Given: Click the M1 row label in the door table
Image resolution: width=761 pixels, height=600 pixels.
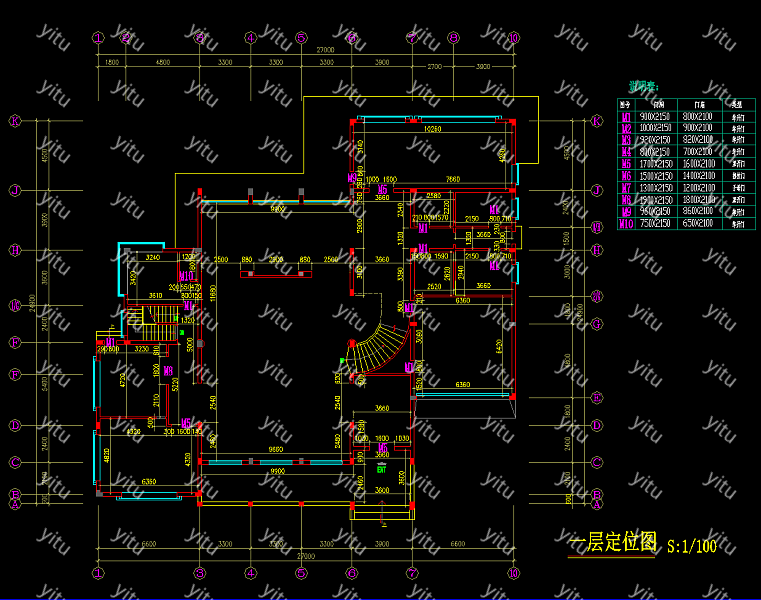Looking at the screenshot, I should click(626, 116).
